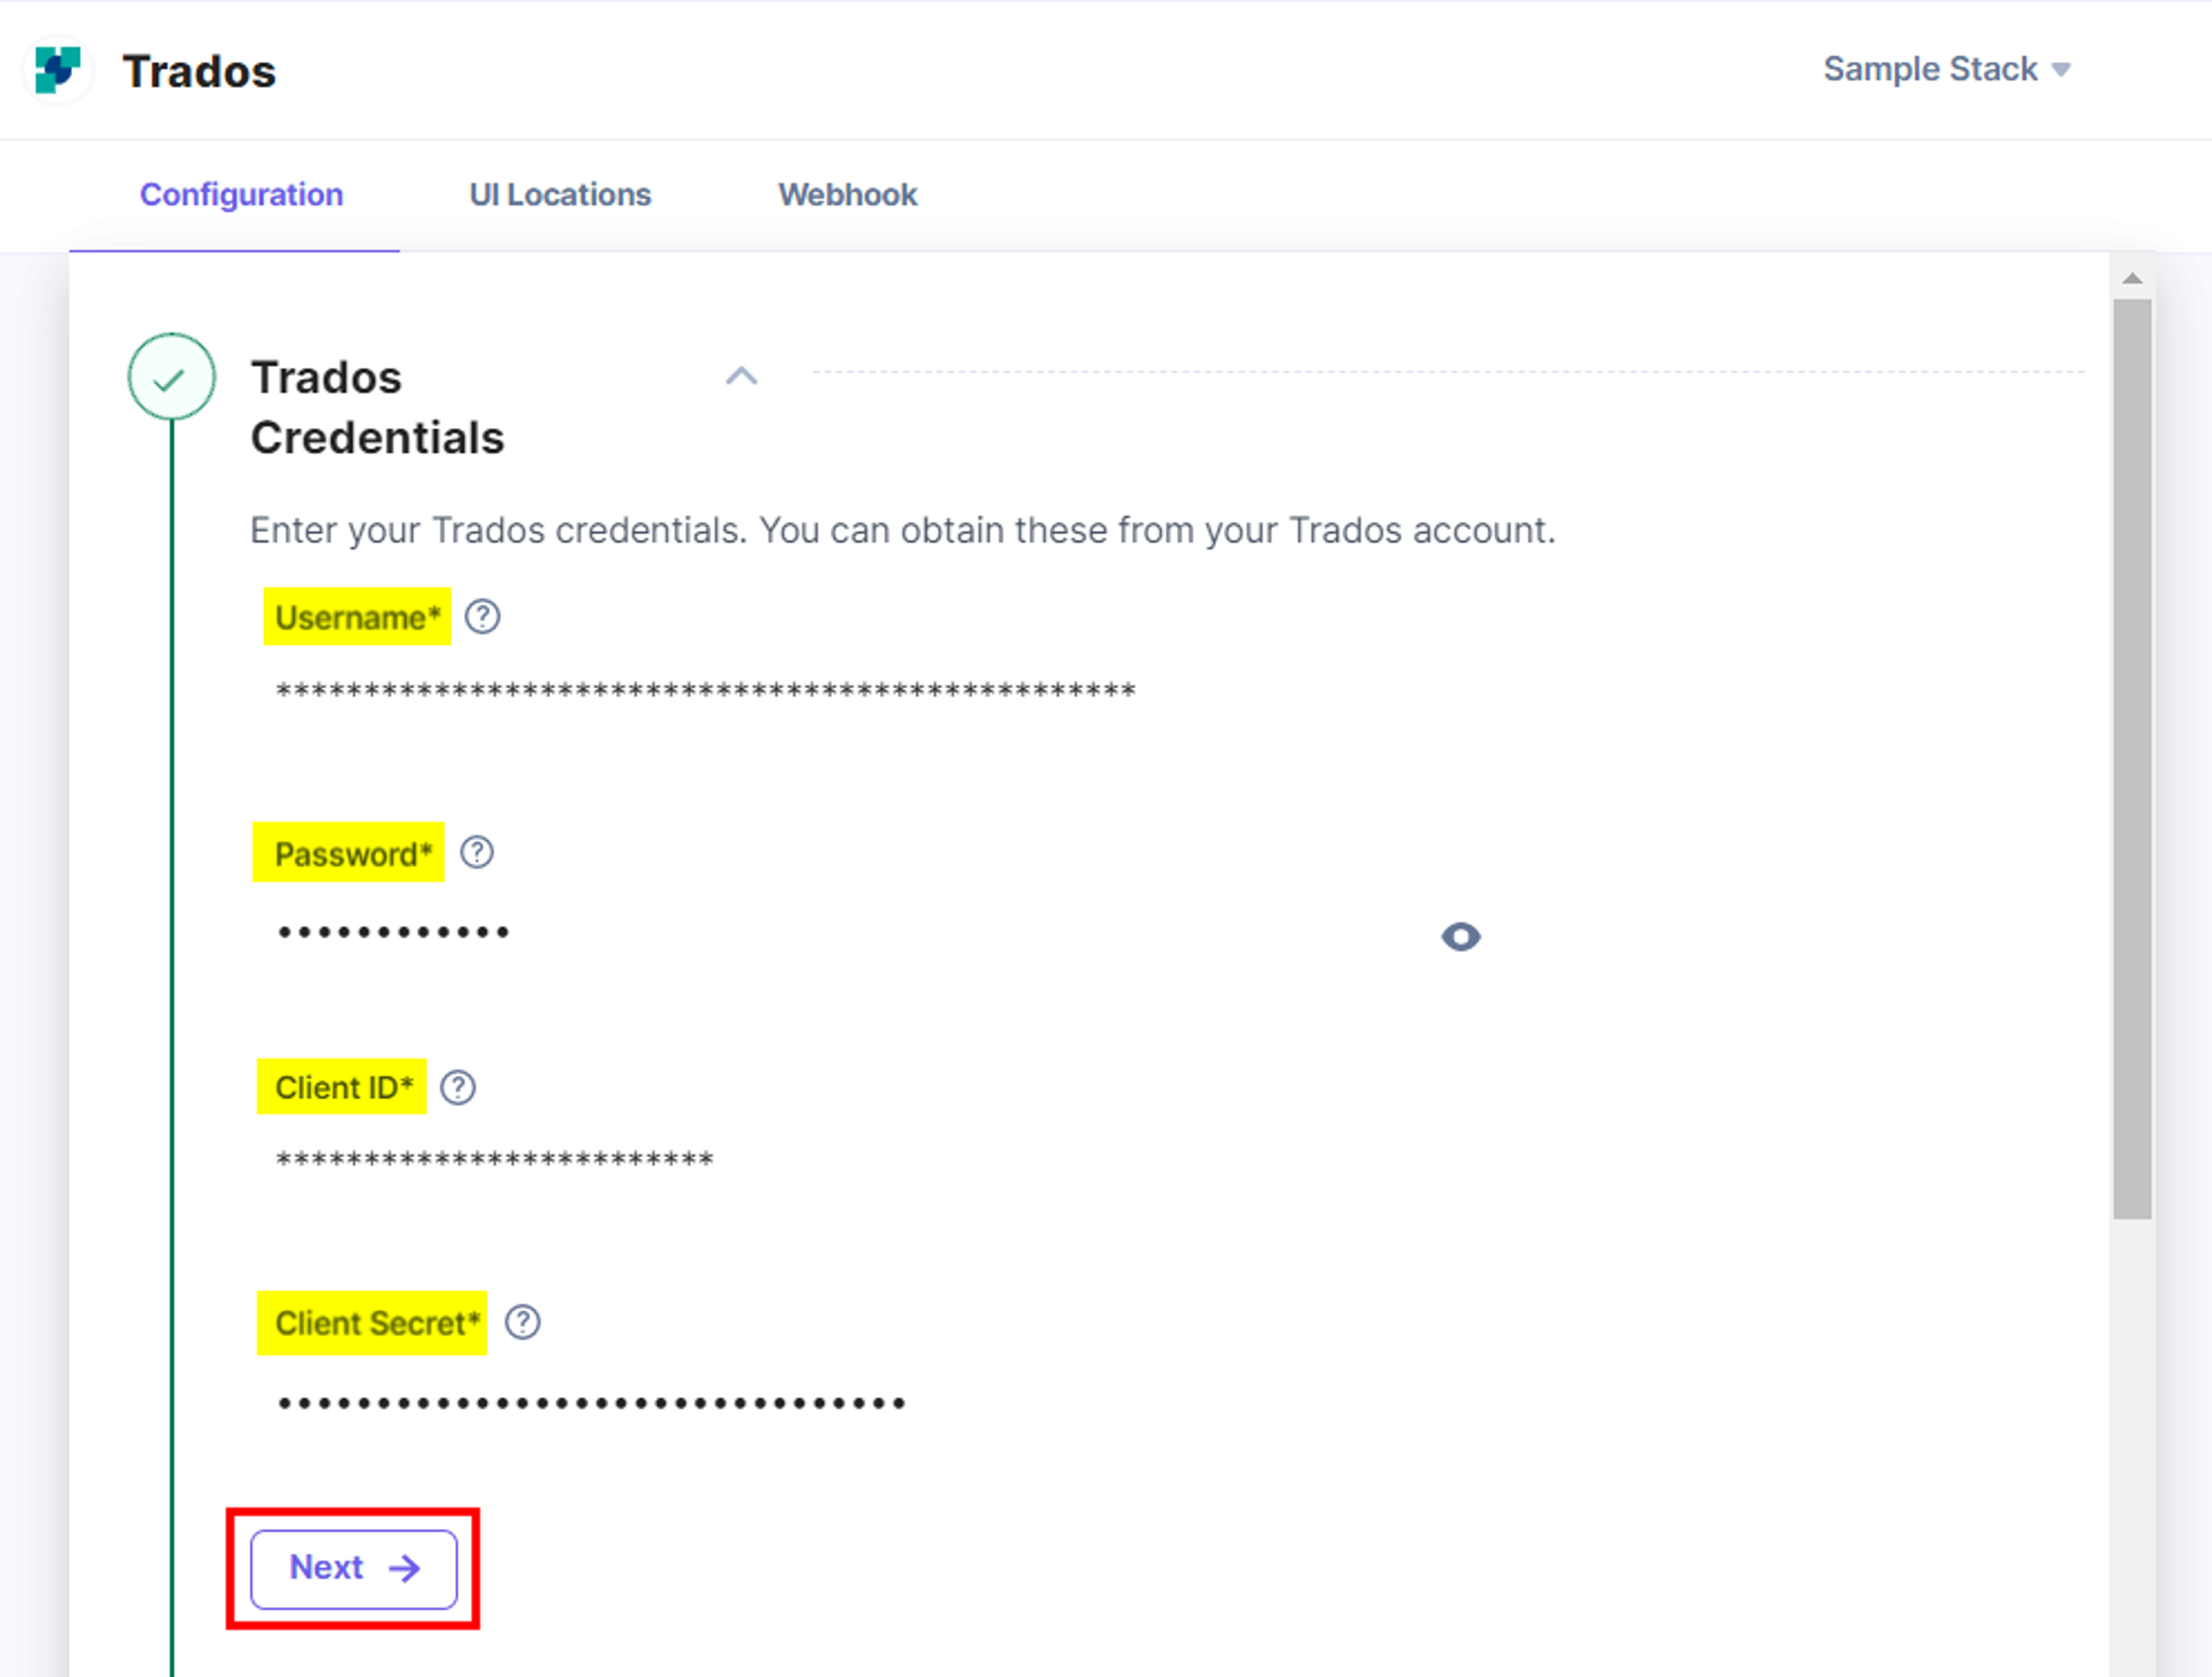Click the Trados app logo icon
The image size is (2212, 1677).
point(58,70)
